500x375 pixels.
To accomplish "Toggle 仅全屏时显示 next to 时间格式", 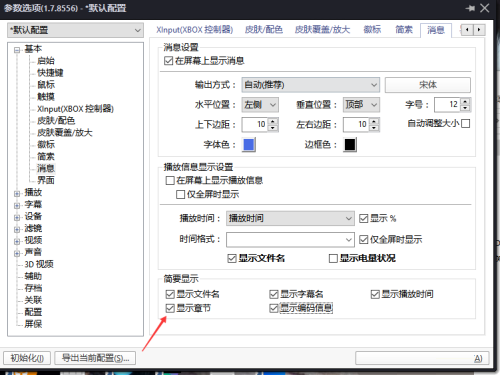I will [x=363, y=239].
